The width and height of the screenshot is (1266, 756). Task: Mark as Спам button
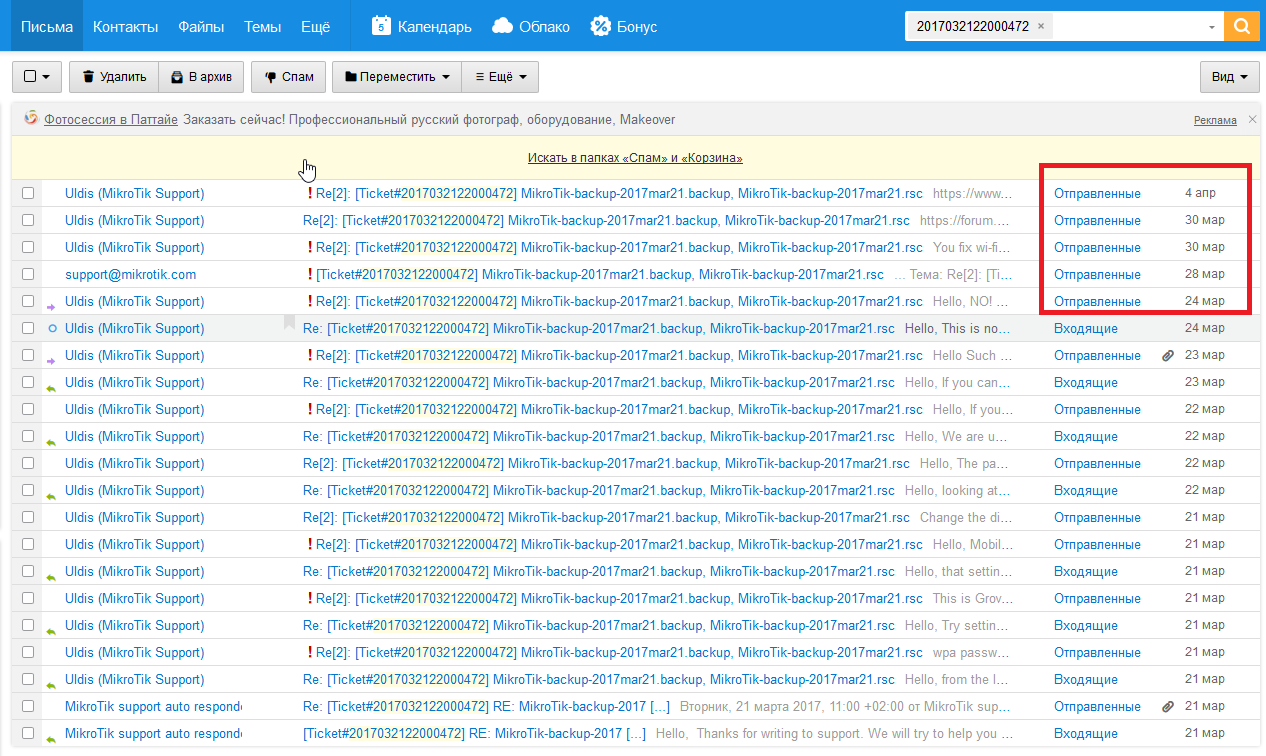289,77
